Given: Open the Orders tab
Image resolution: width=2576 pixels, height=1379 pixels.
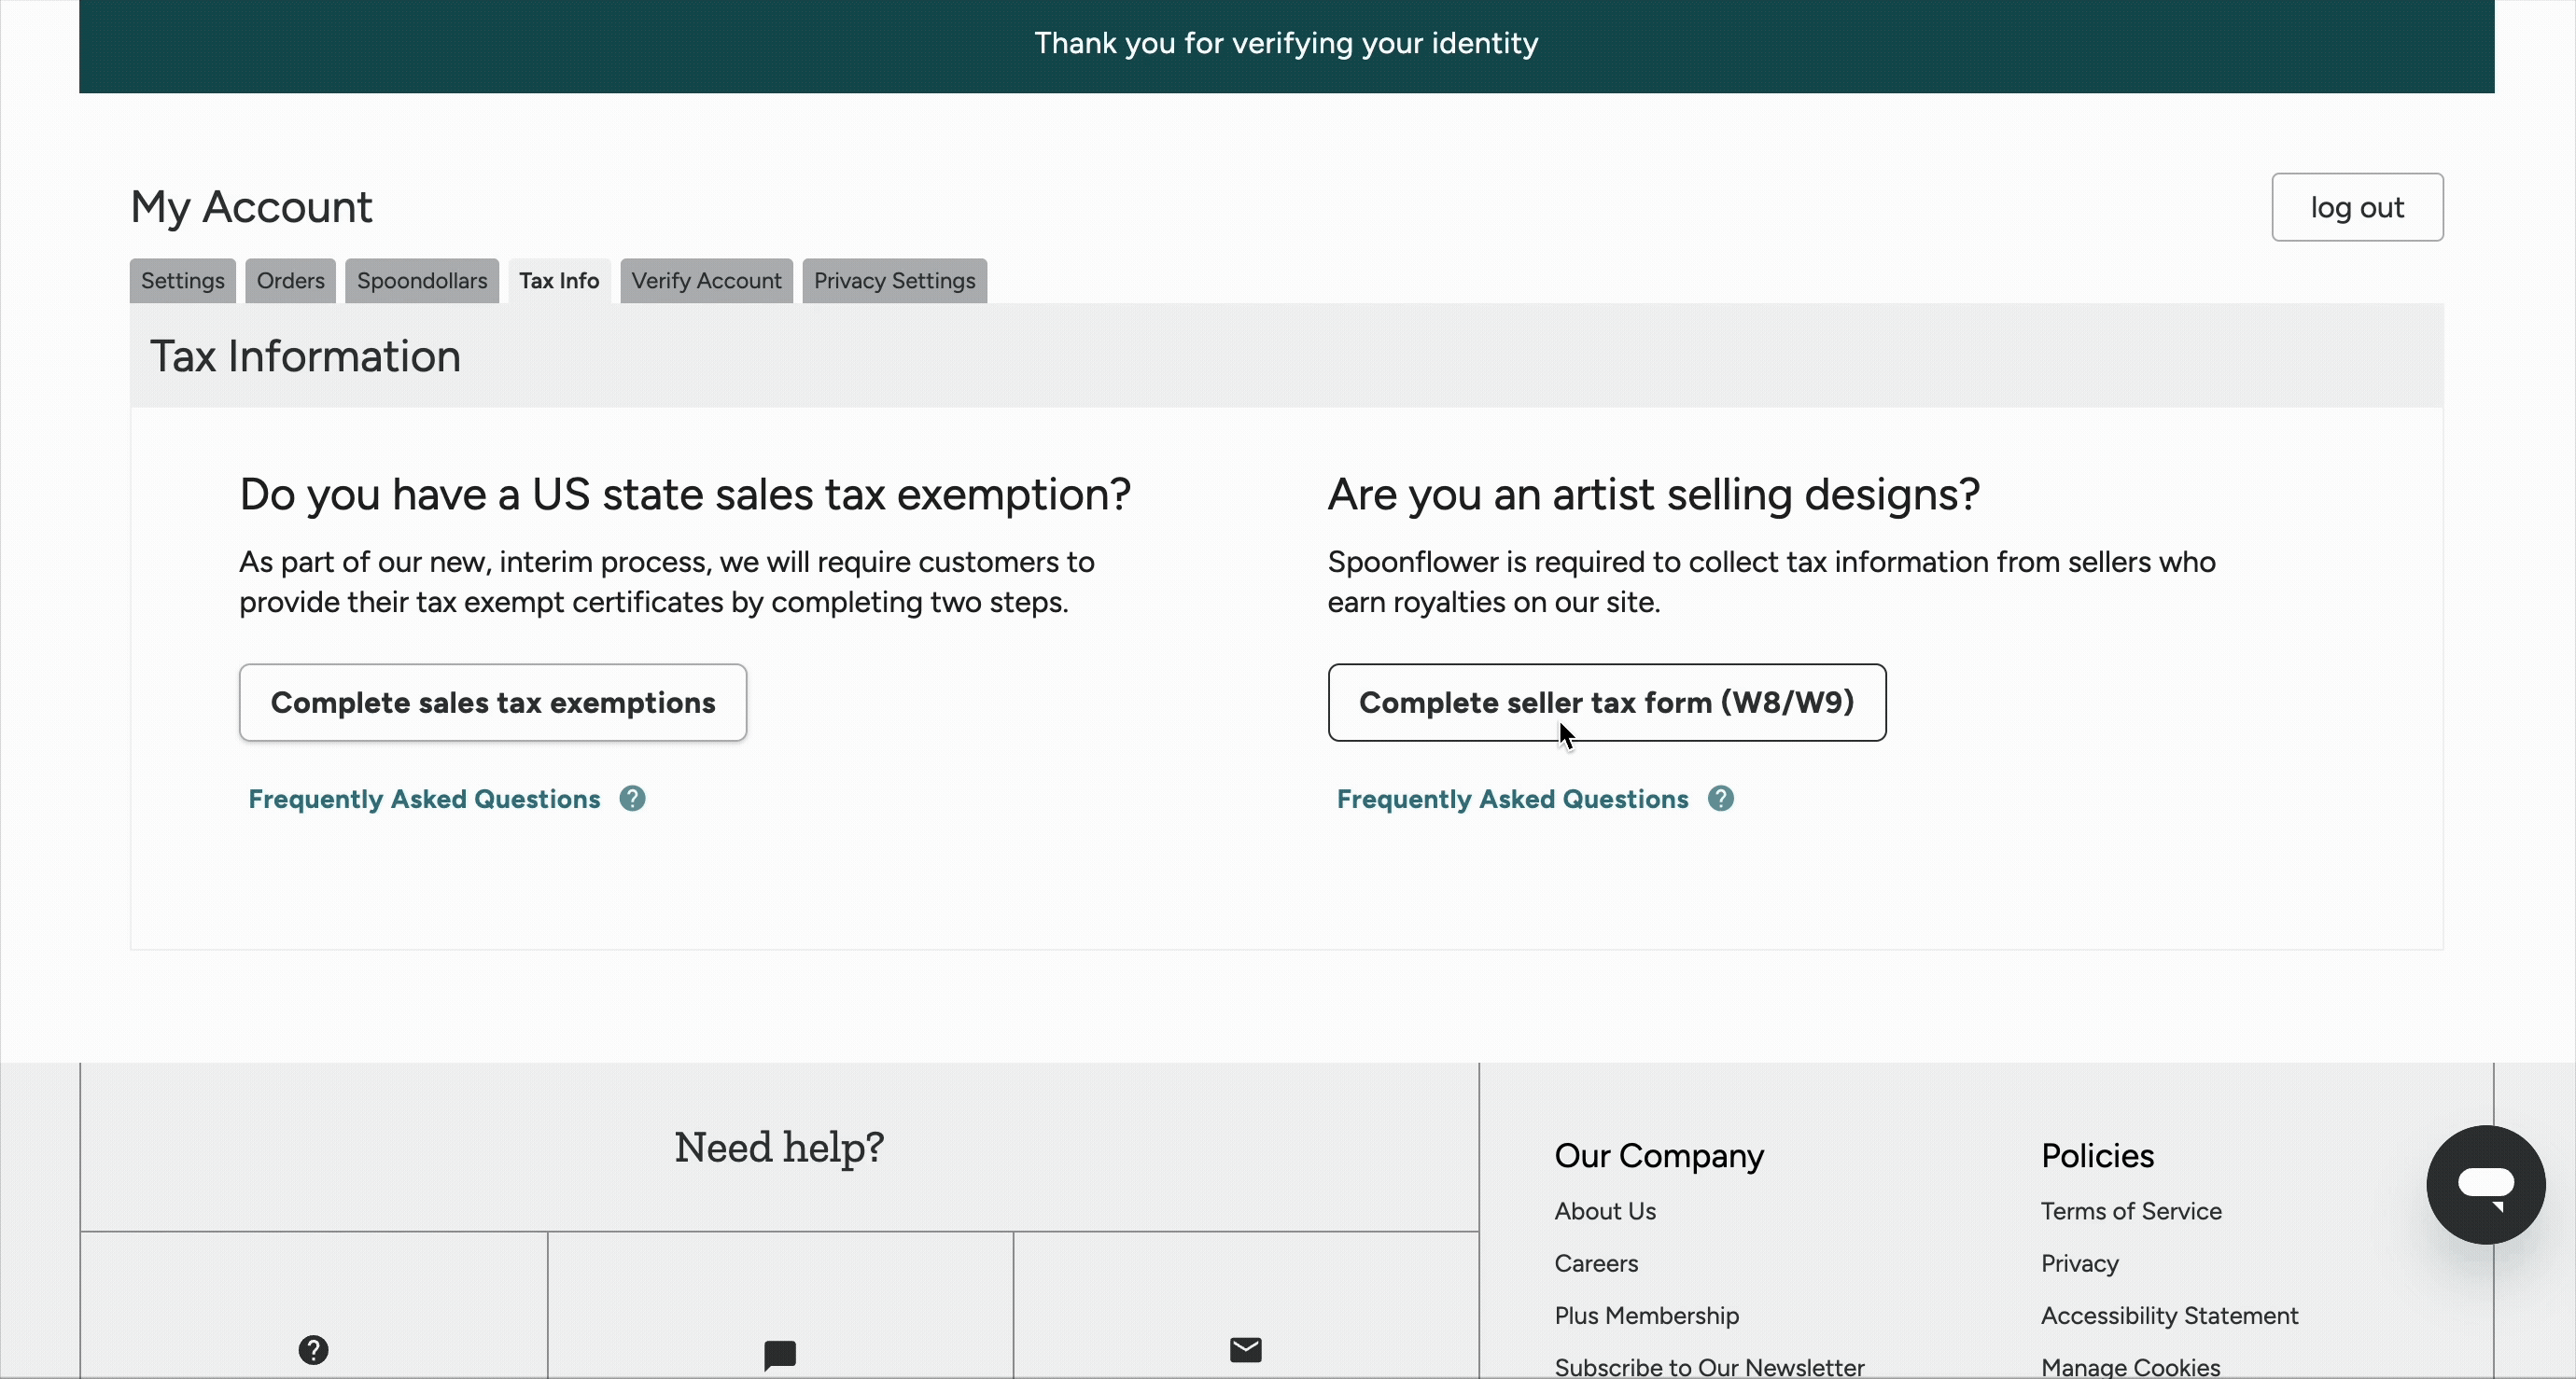Looking at the screenshot, I should pyautogui.click(x=290, y=281).
